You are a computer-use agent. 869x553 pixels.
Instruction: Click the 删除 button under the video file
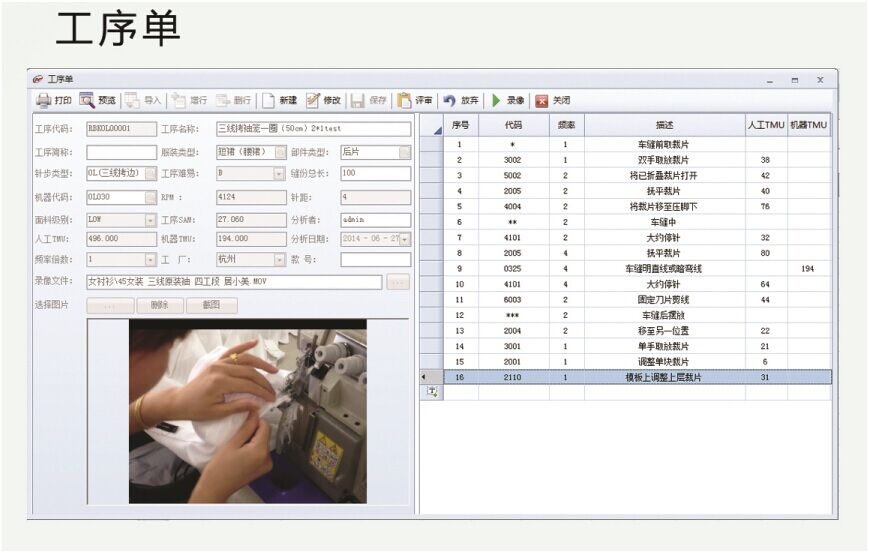[x=160, y=306]
